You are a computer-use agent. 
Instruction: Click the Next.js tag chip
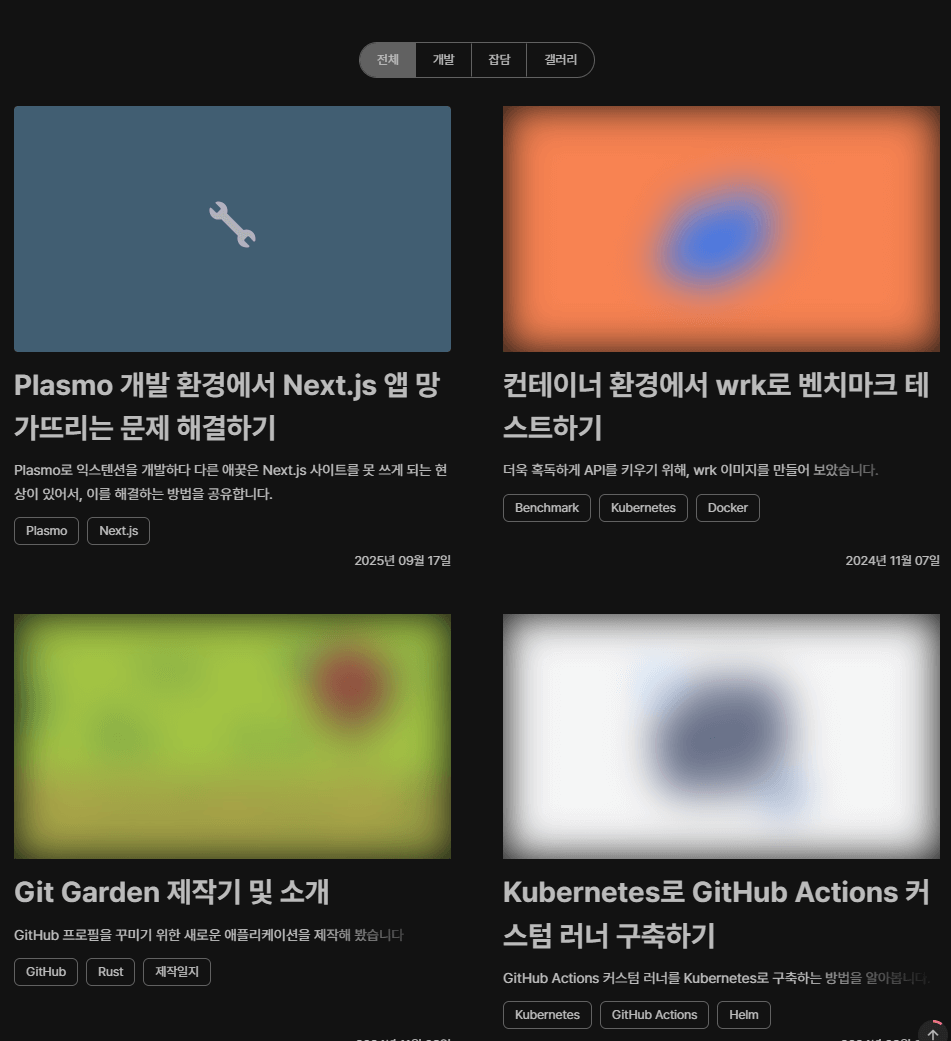(x=118, y=531)
